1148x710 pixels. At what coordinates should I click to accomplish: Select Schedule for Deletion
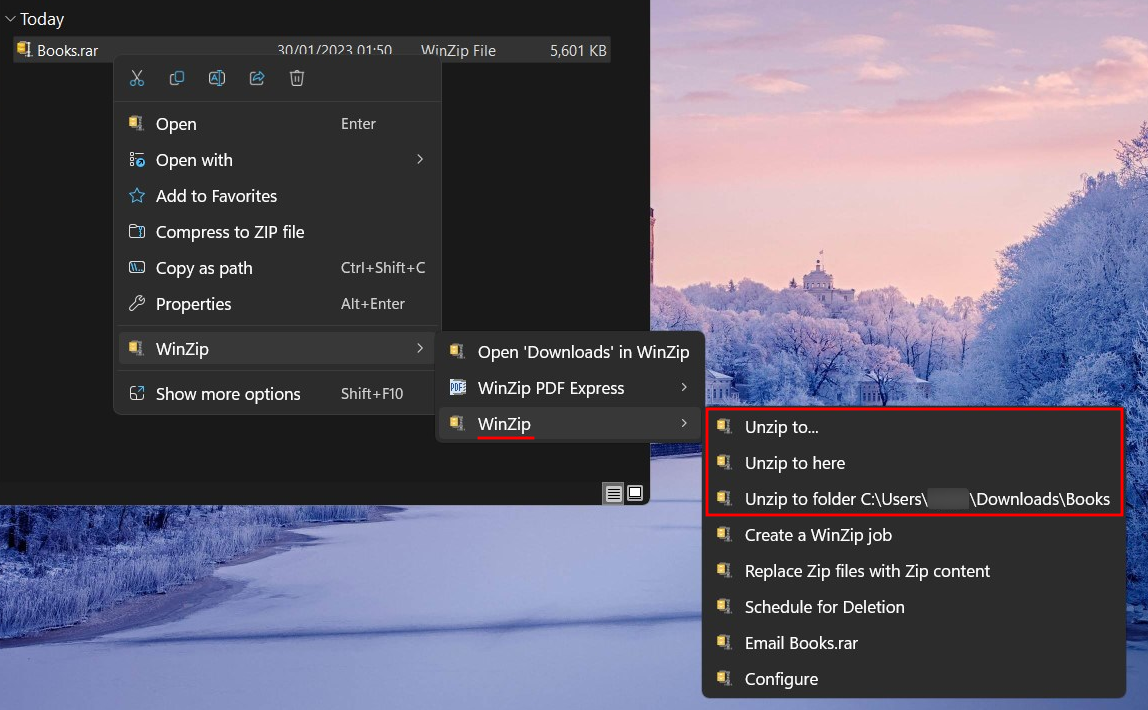click(824, 607)
